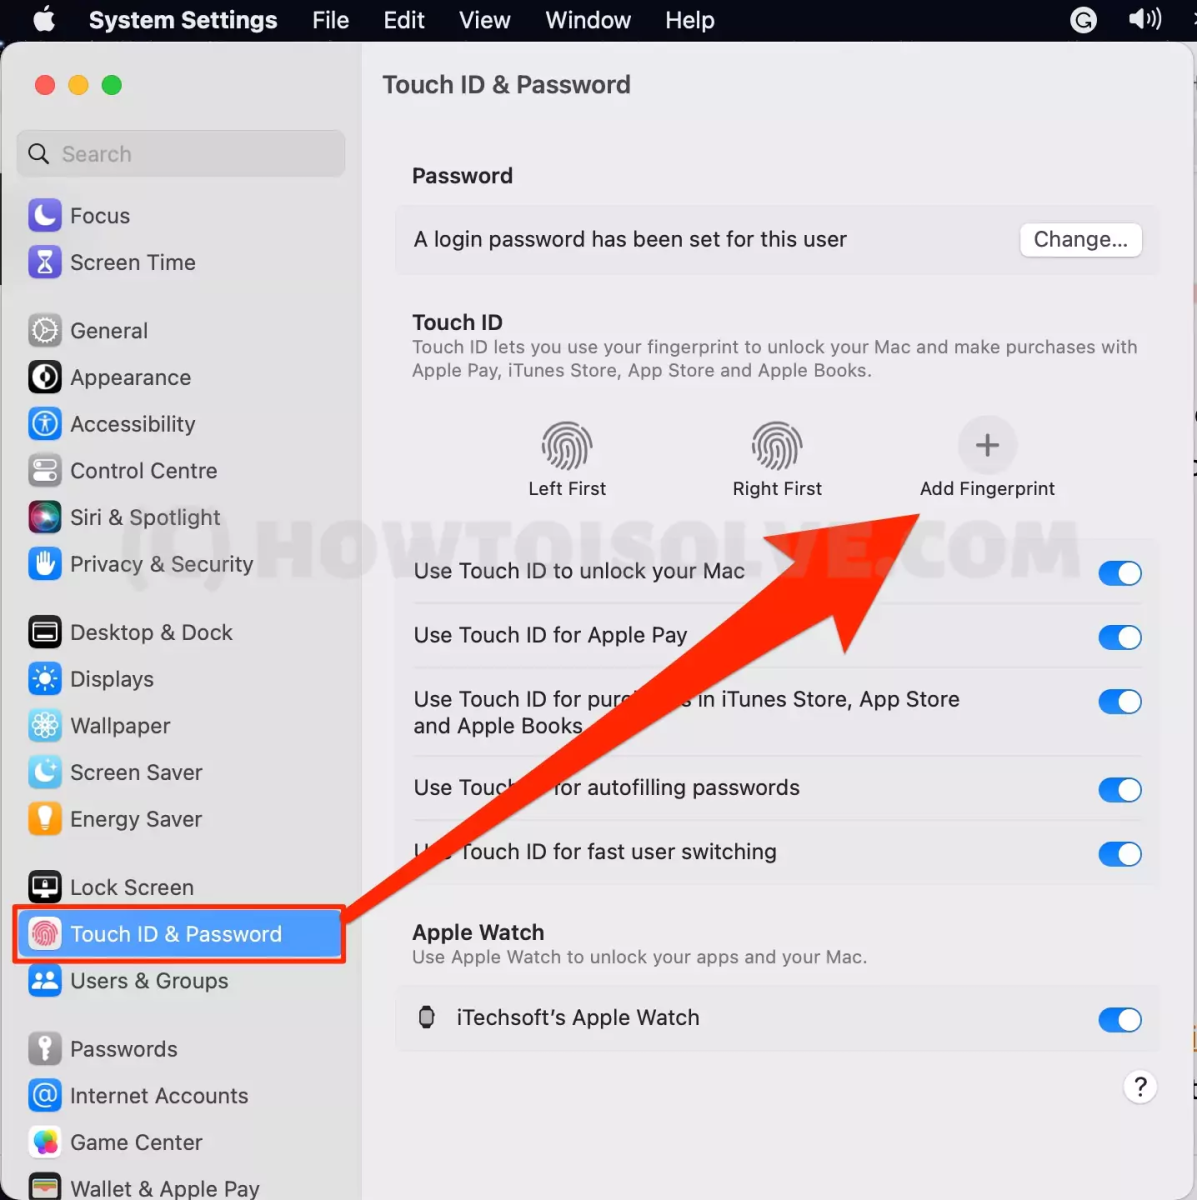Click the Right First fingerprint icon
The image size is (1197, 1200).
click(777, 445)
